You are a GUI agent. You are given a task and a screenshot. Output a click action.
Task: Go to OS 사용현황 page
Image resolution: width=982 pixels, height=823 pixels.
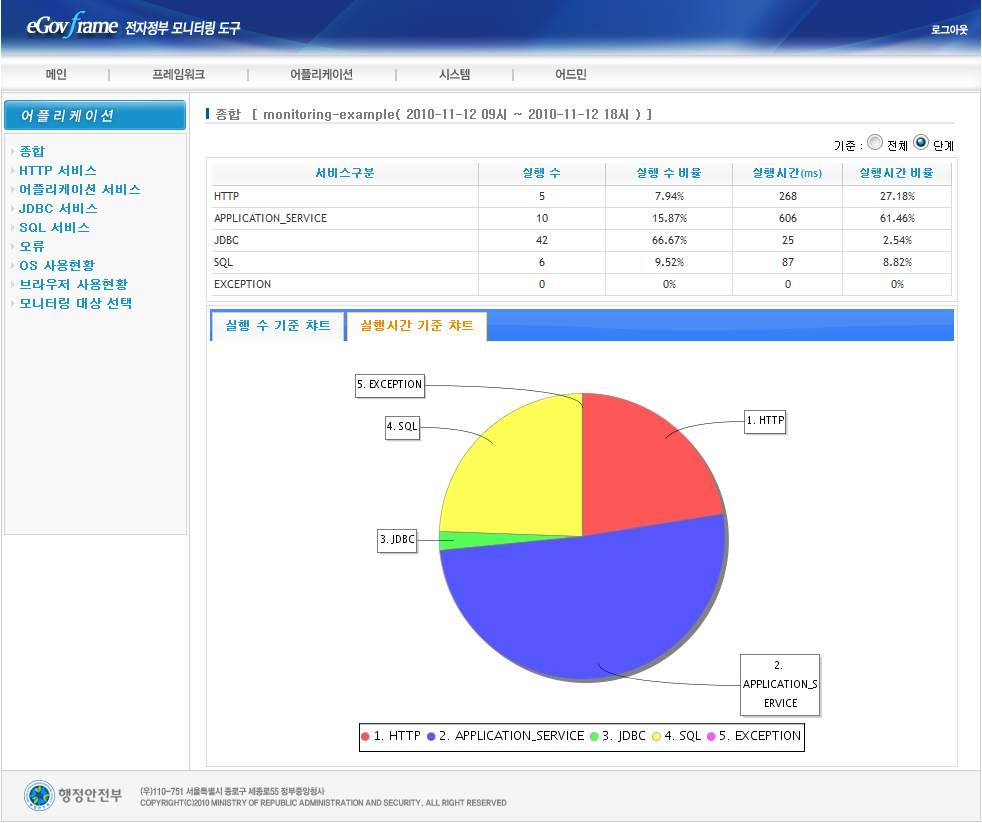[57, 265]
